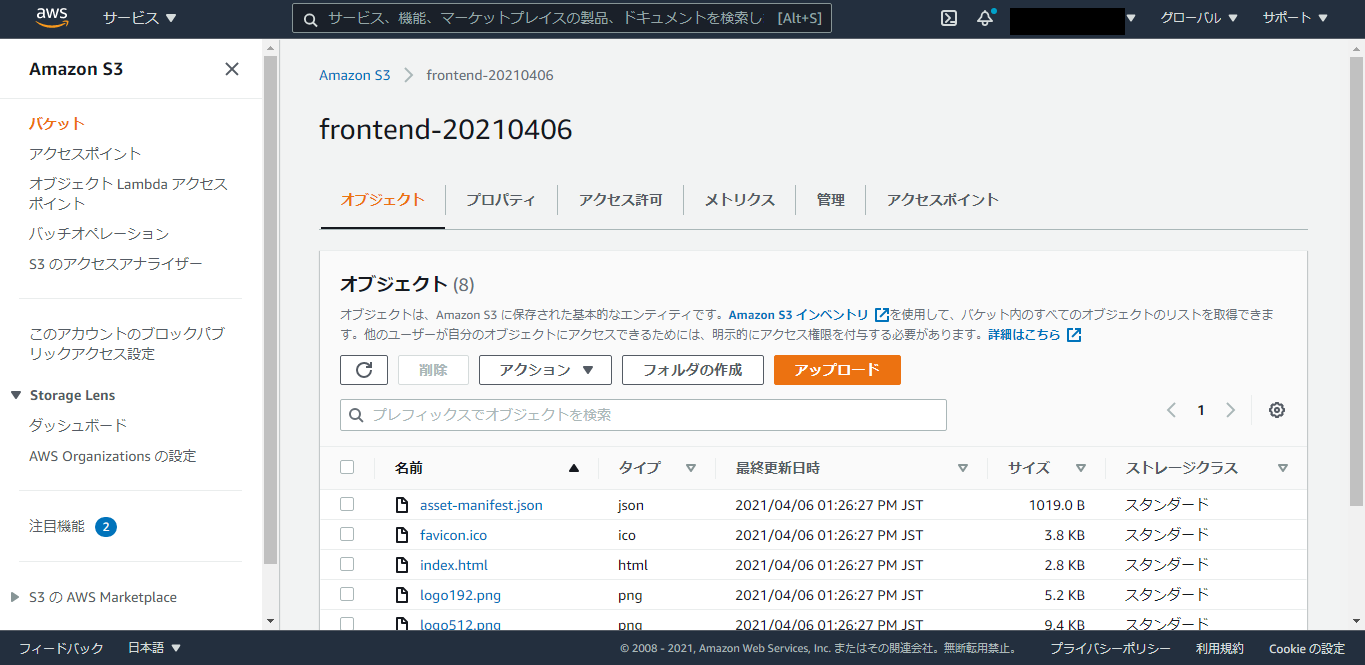This screenshot has height=665, width=1365.
Task: Open the logo192.png object link
Action: tap(460, 595)
